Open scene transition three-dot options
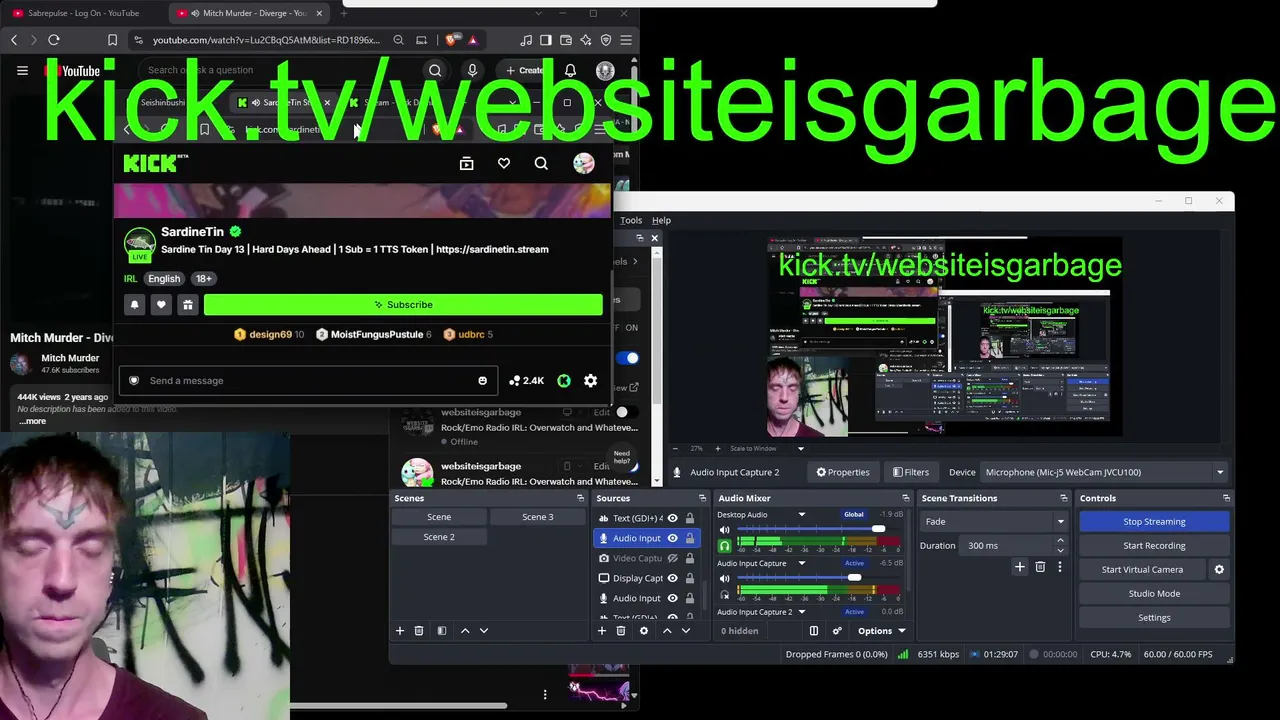This screenshot has height=720, width=1280. [x=1060, y=567]
